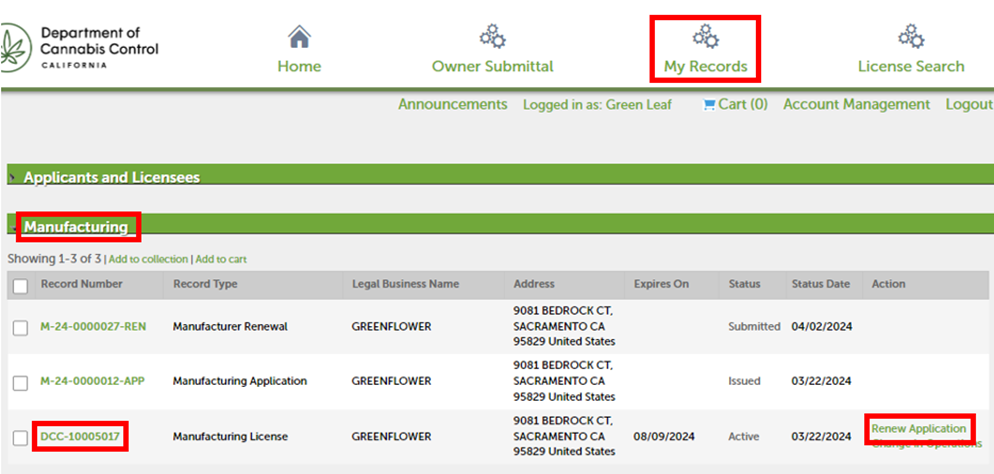
Task: Click 'Active' status cell
Action: [744, 437]
